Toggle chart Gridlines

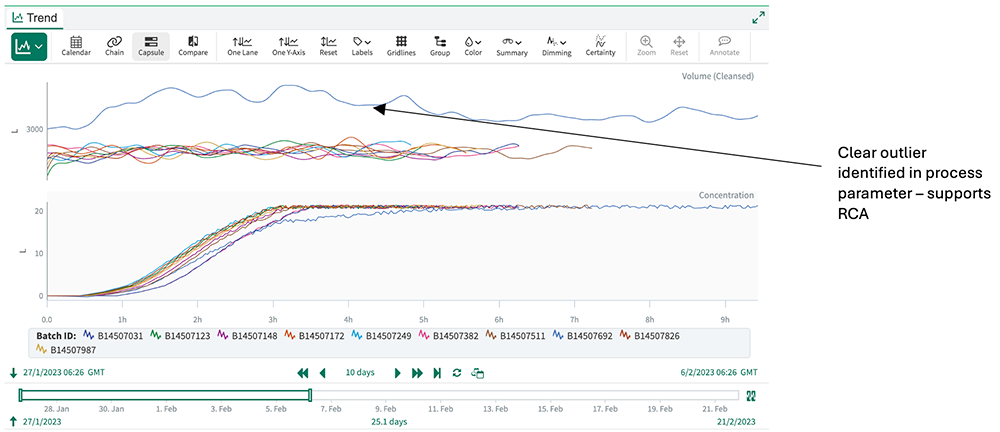tap(401, 47)
